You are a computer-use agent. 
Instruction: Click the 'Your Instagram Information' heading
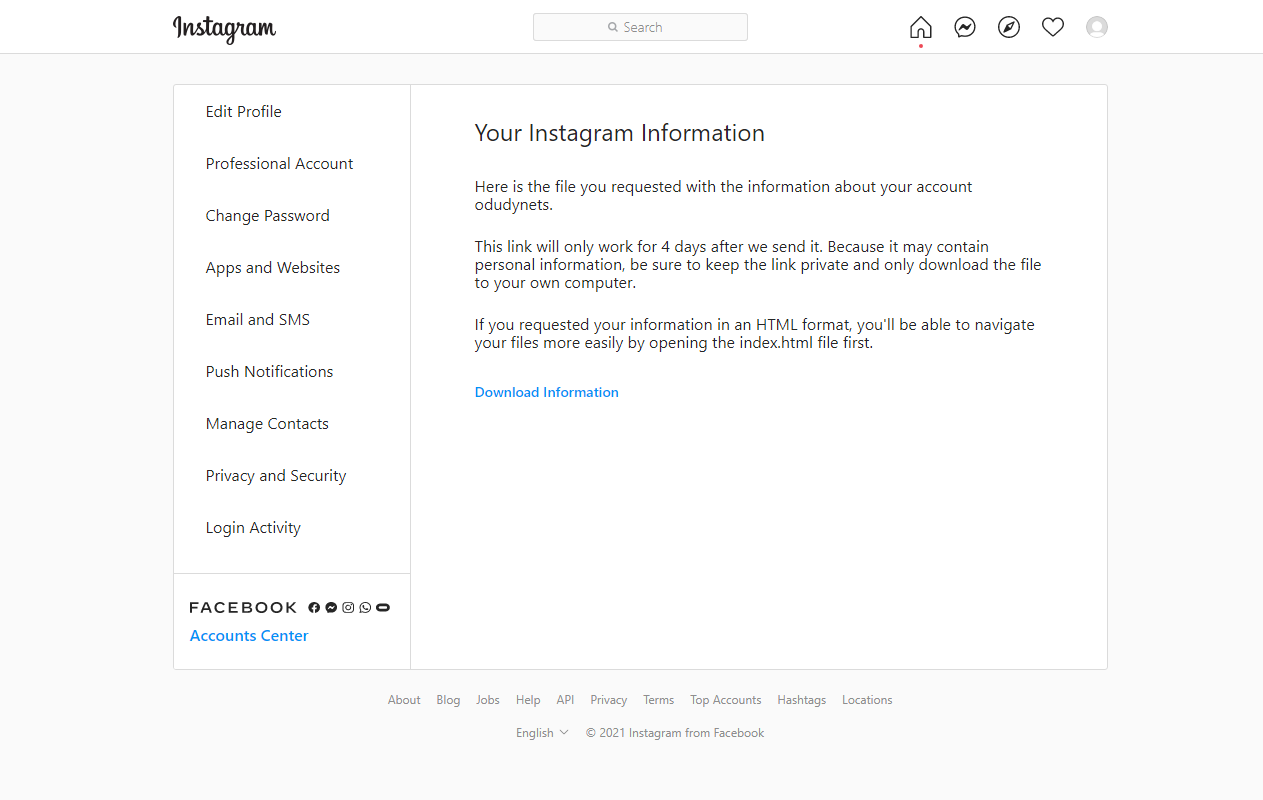coord(620,133)
